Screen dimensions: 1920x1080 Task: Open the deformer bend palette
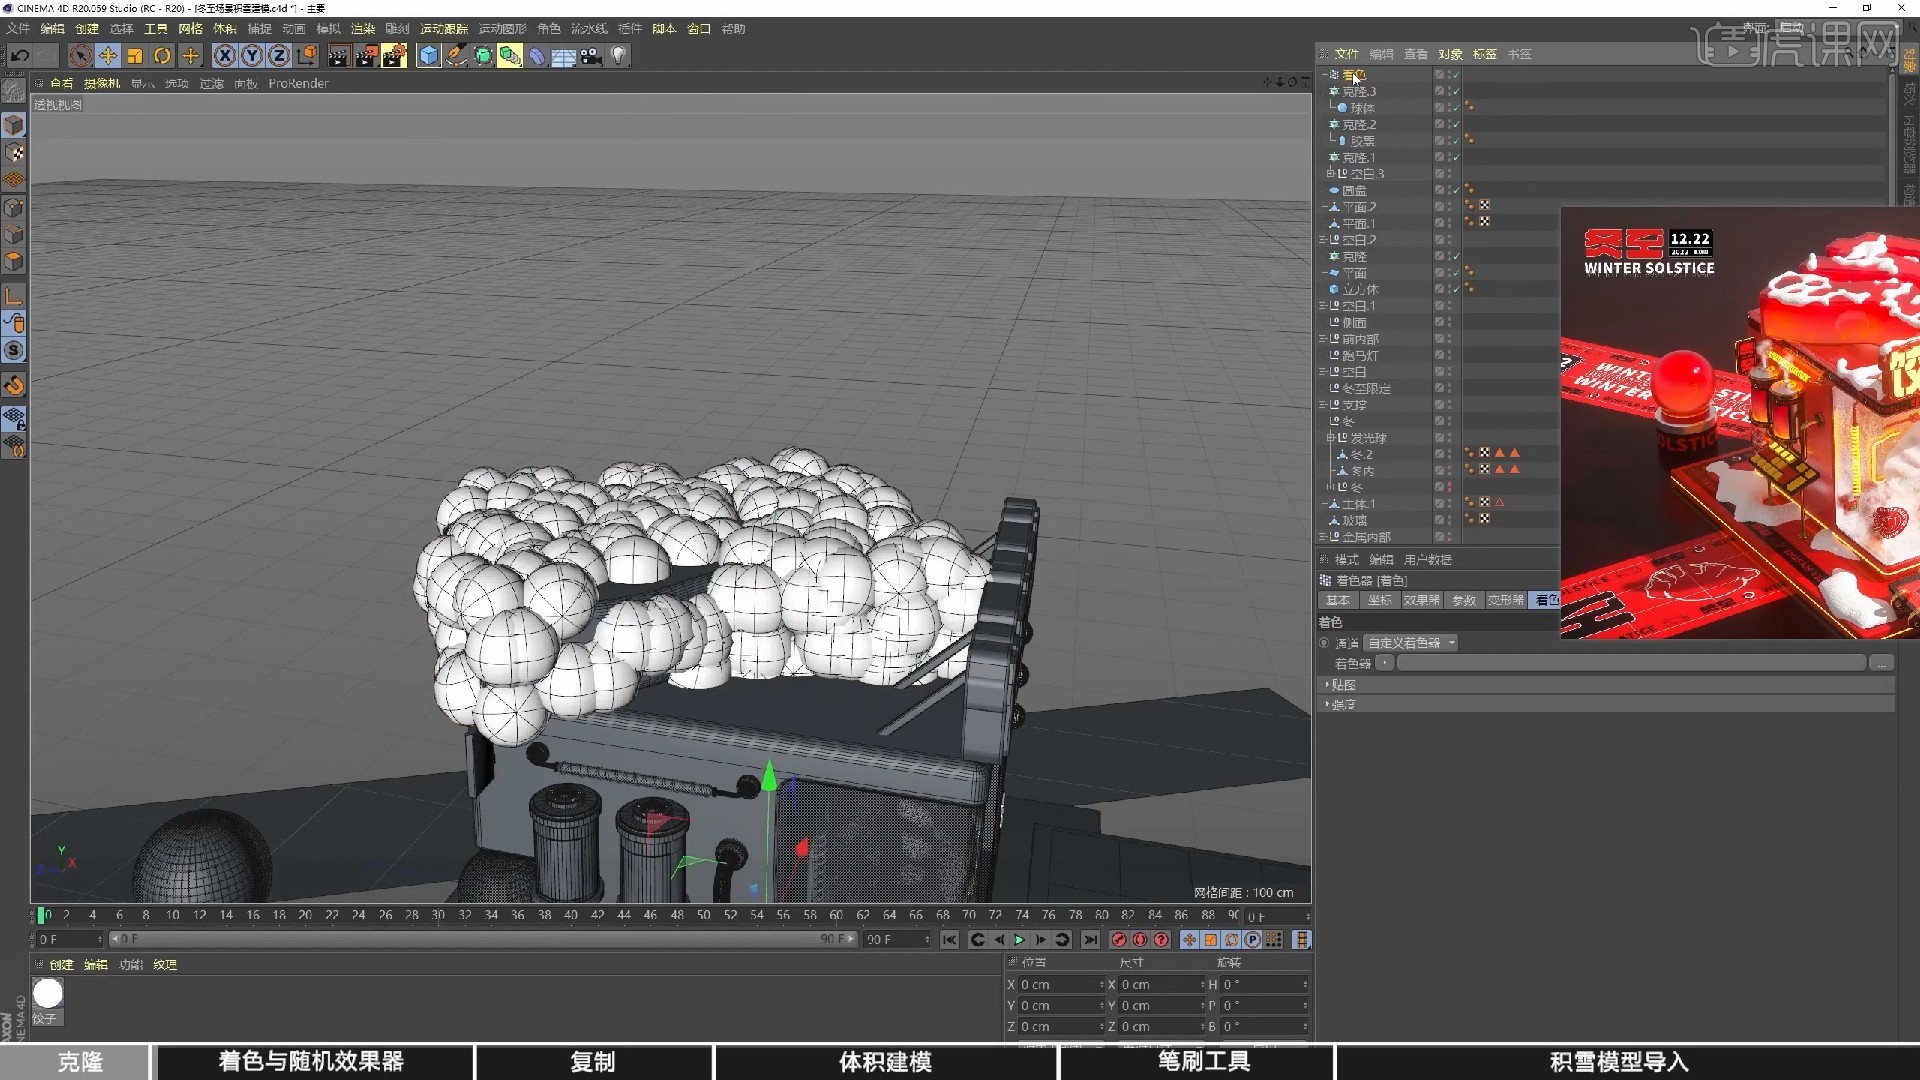[537, 56]
